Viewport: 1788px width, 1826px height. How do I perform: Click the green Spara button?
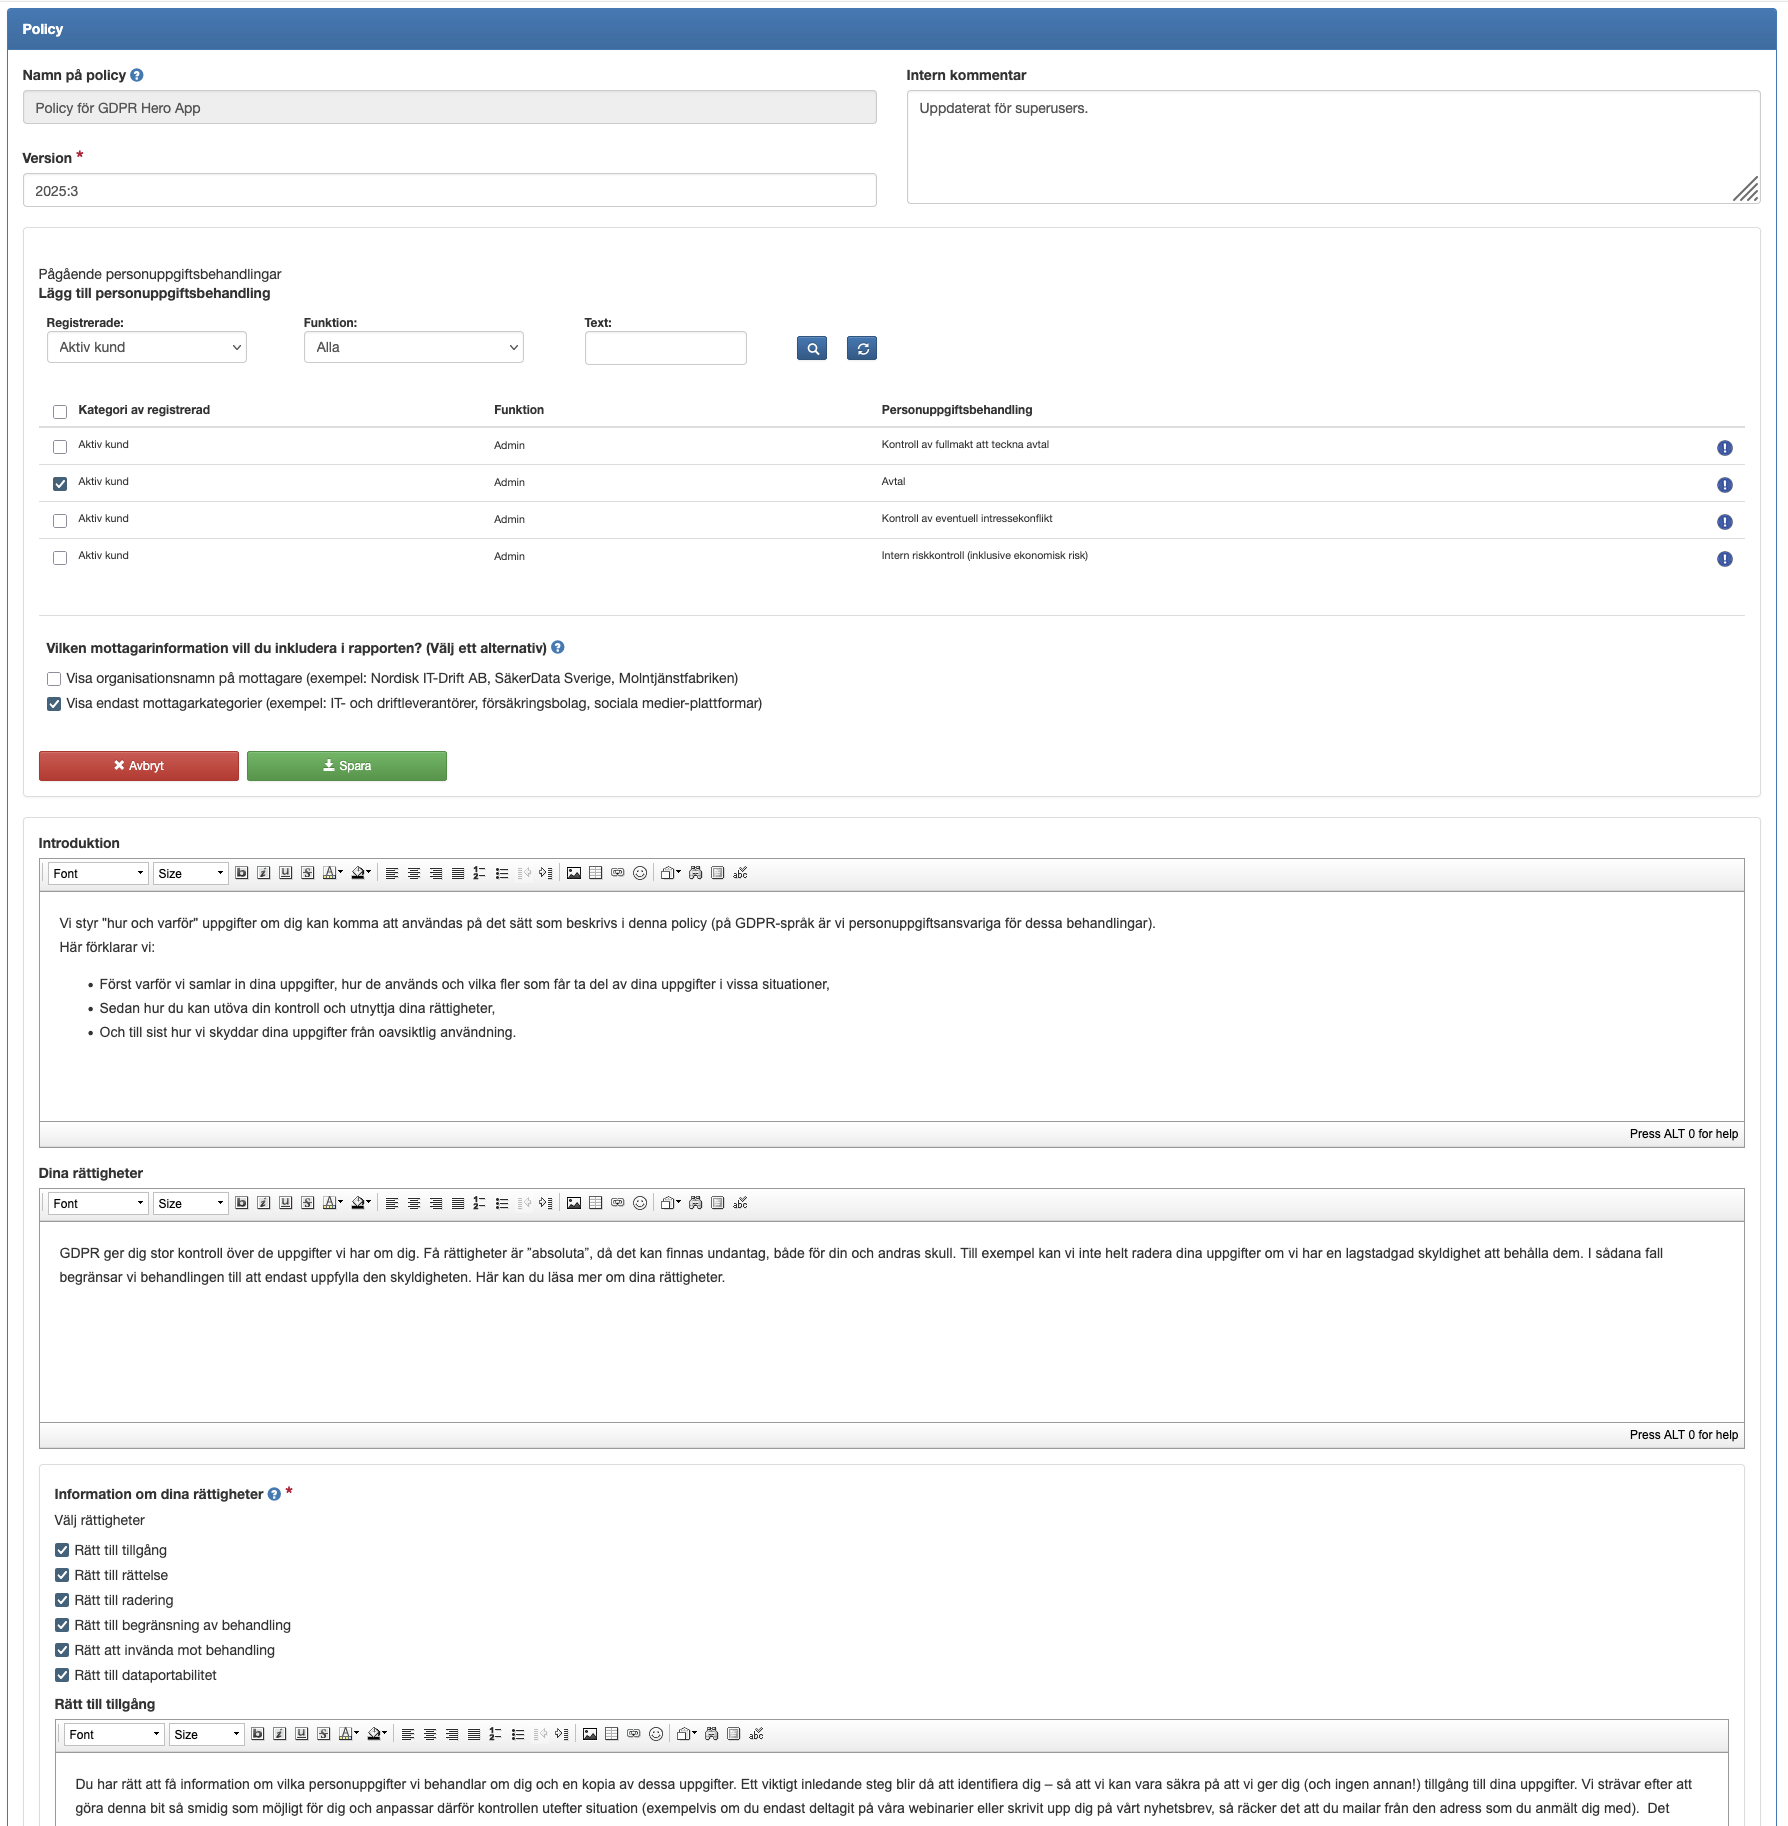[346, 766]
